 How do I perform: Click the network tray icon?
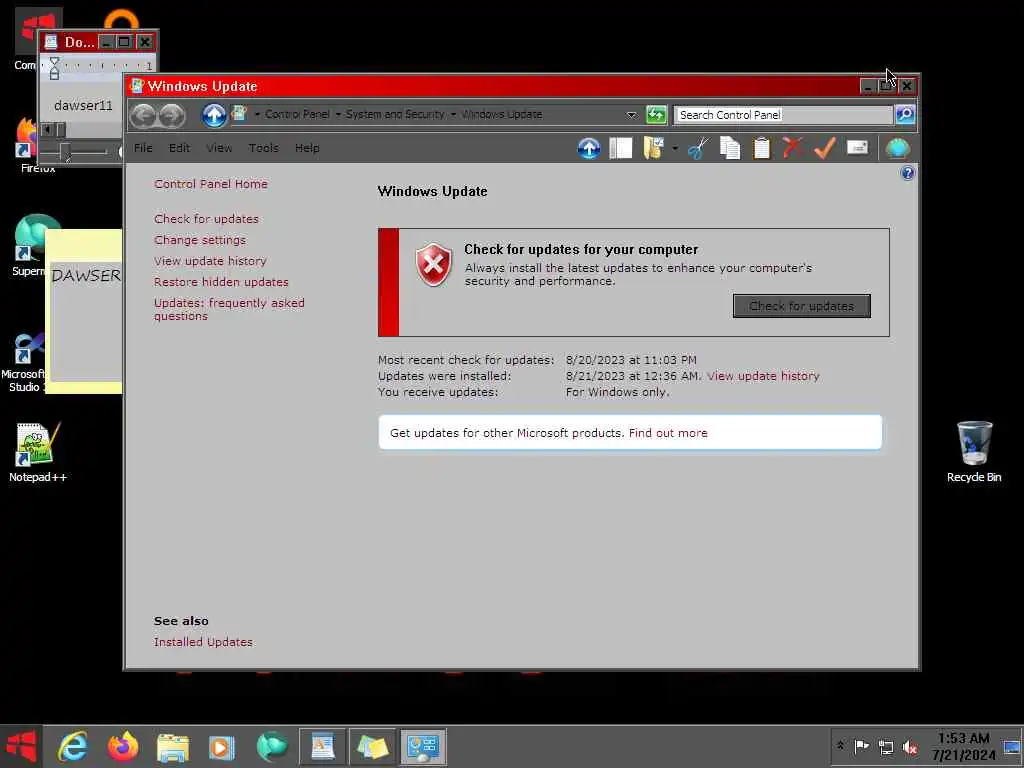click(x=886, y=747)
